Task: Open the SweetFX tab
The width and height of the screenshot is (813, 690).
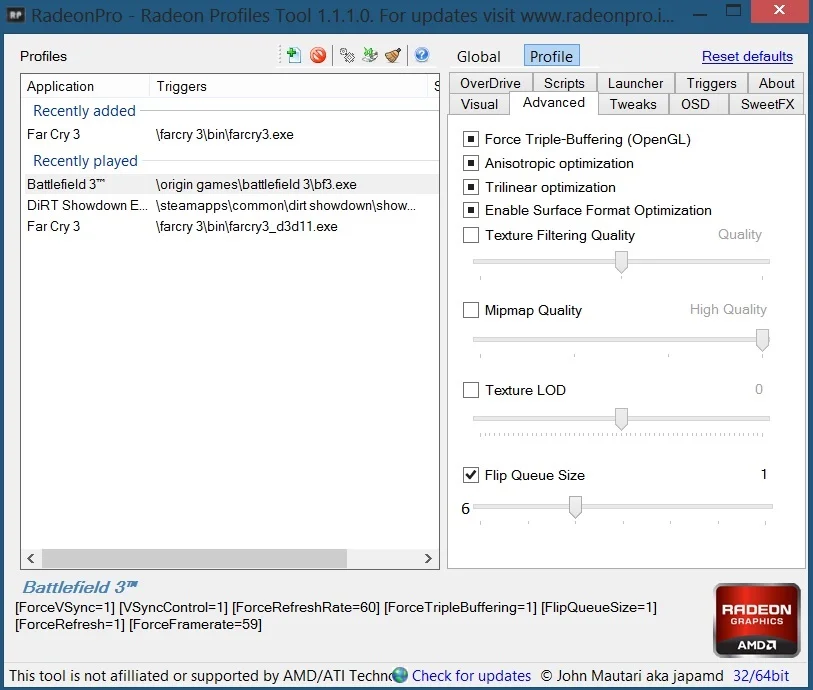Action: (767, 104)
